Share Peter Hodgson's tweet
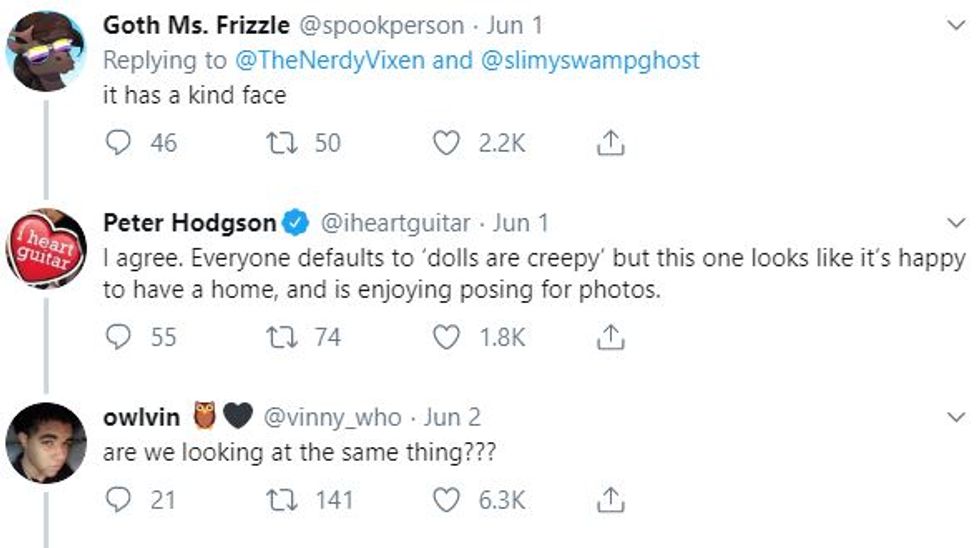 tap(609, 338)
